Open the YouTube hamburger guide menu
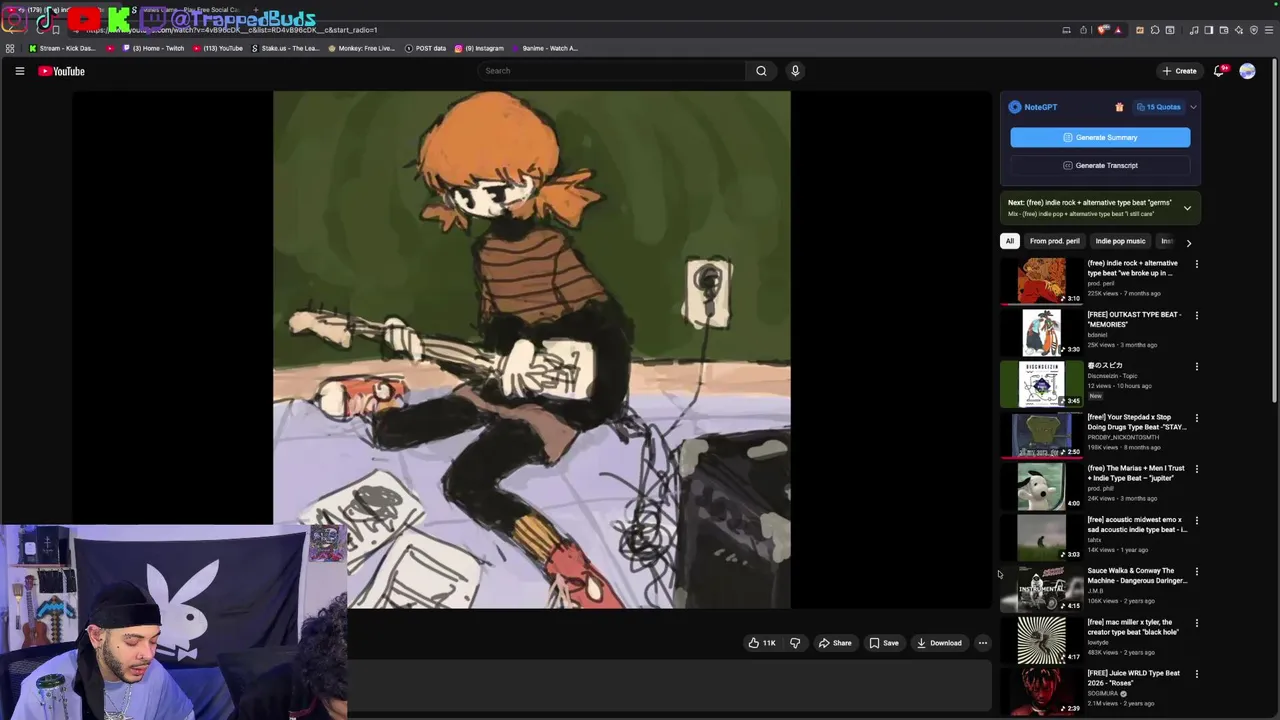Screen dimensions: 1280x720 19,71
